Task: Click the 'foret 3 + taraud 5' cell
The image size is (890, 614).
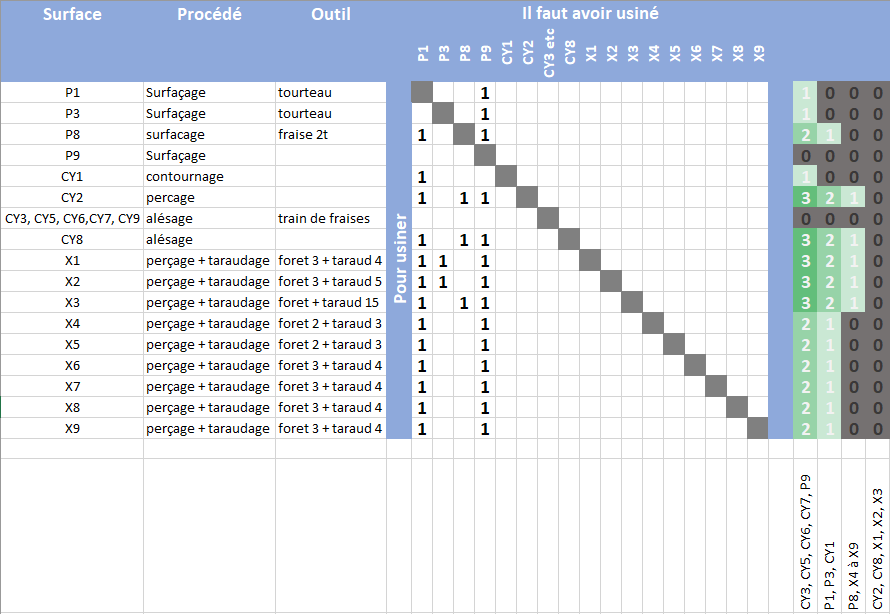Action: [330, 281]
